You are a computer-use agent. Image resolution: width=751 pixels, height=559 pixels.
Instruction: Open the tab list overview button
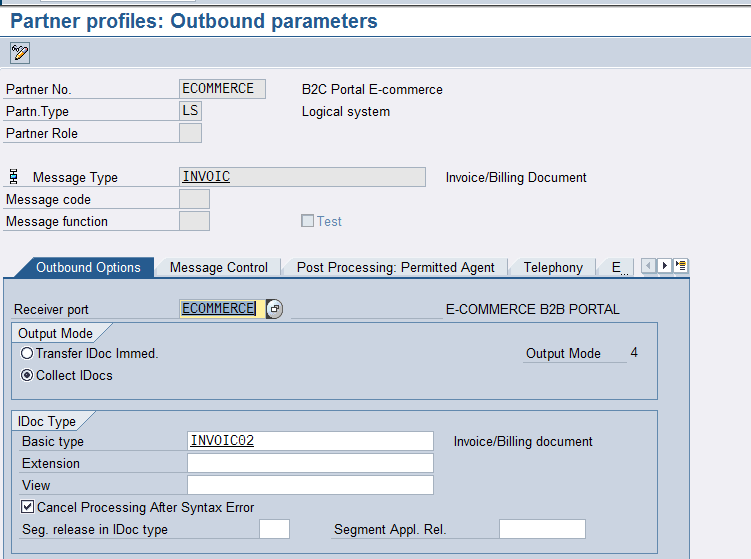tap(681, 266)
